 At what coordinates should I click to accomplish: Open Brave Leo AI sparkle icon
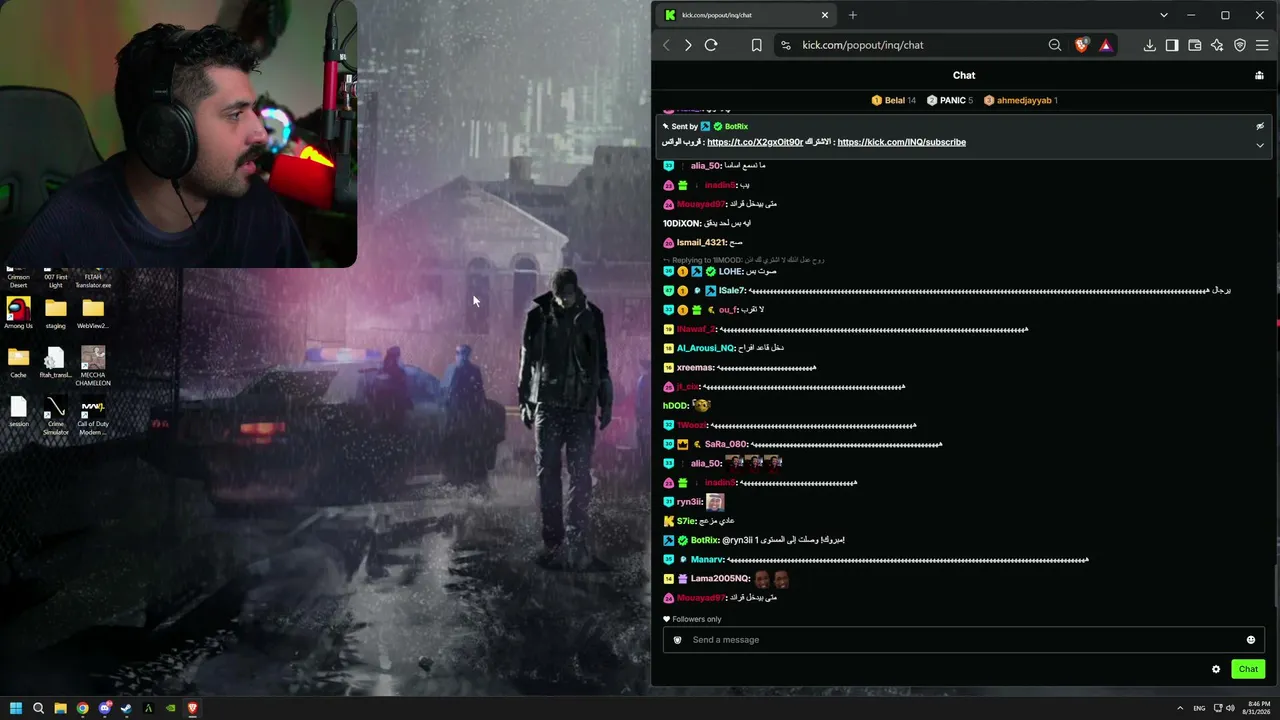(1217, 45)
